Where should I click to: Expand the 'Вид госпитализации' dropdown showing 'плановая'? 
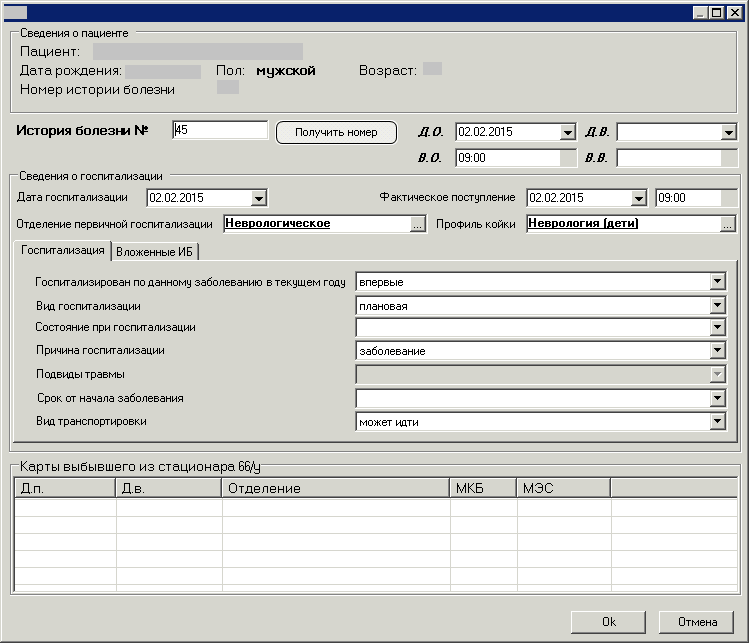click(717, 305)
